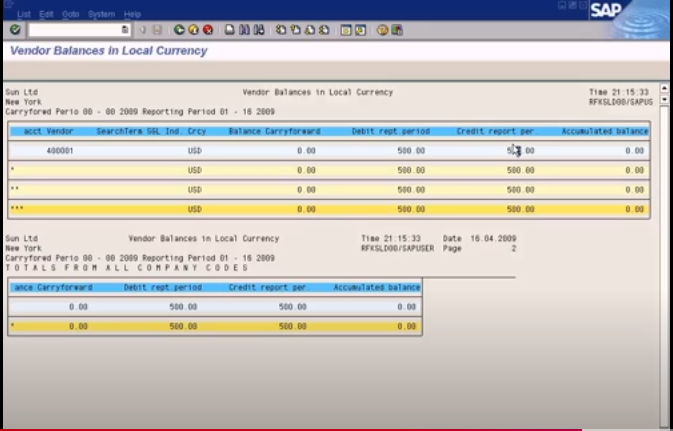
Task: Click the 'SGL Ind.' column header
Action: point(164,131)
